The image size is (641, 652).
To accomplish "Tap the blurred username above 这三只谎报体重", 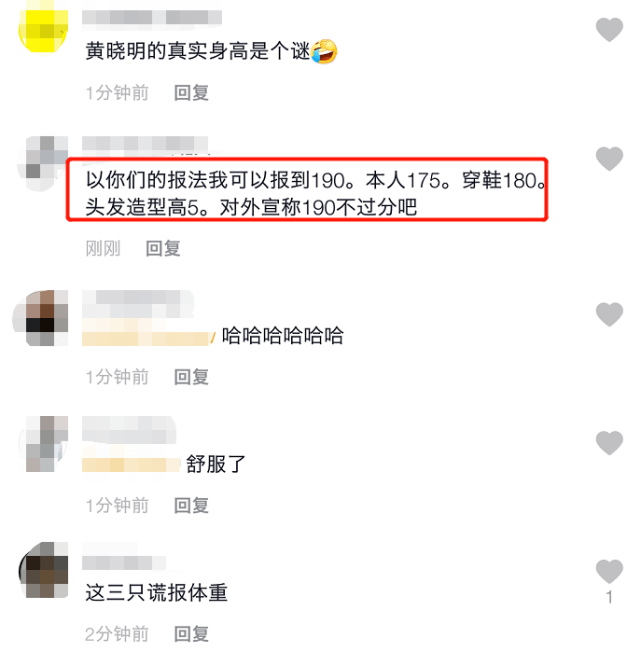I will tap(124, 563).
